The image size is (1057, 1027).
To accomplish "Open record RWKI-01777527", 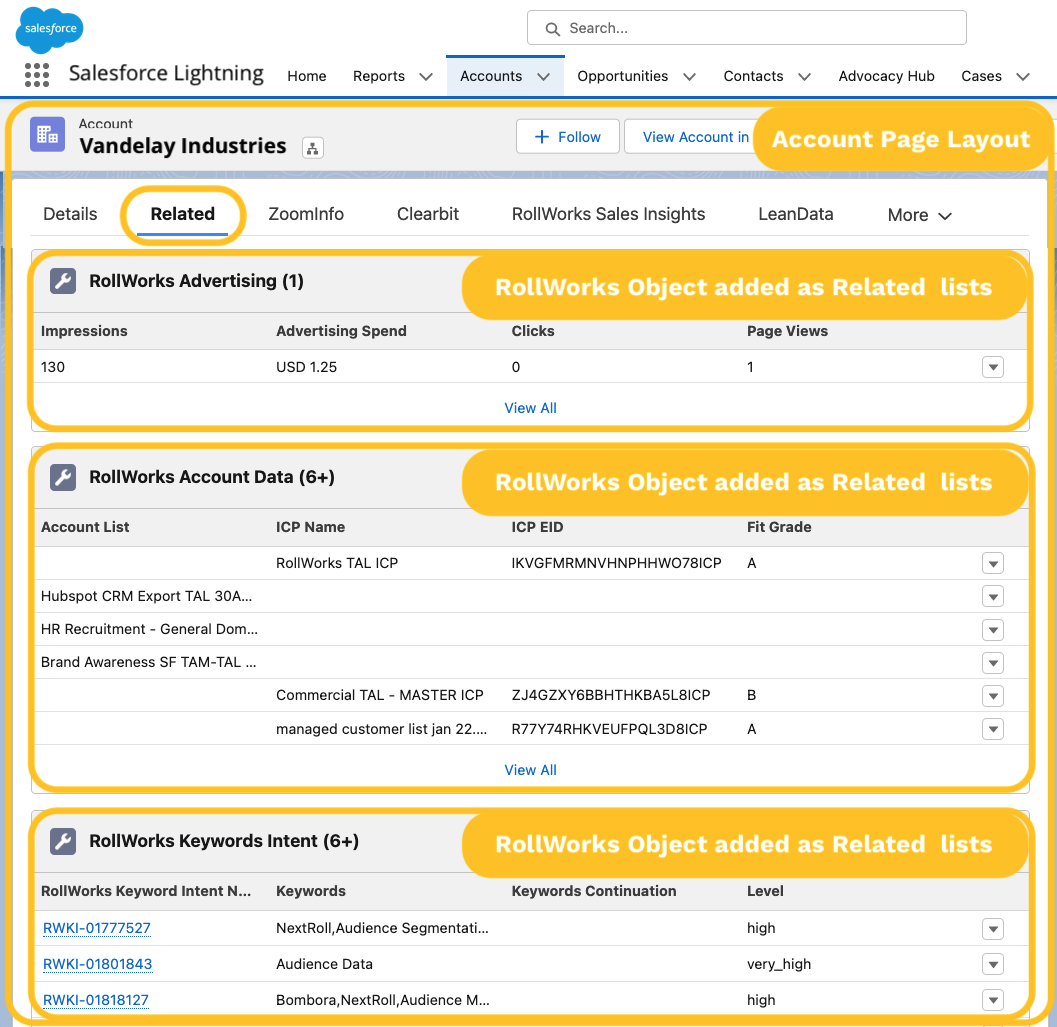I will 96,928.
